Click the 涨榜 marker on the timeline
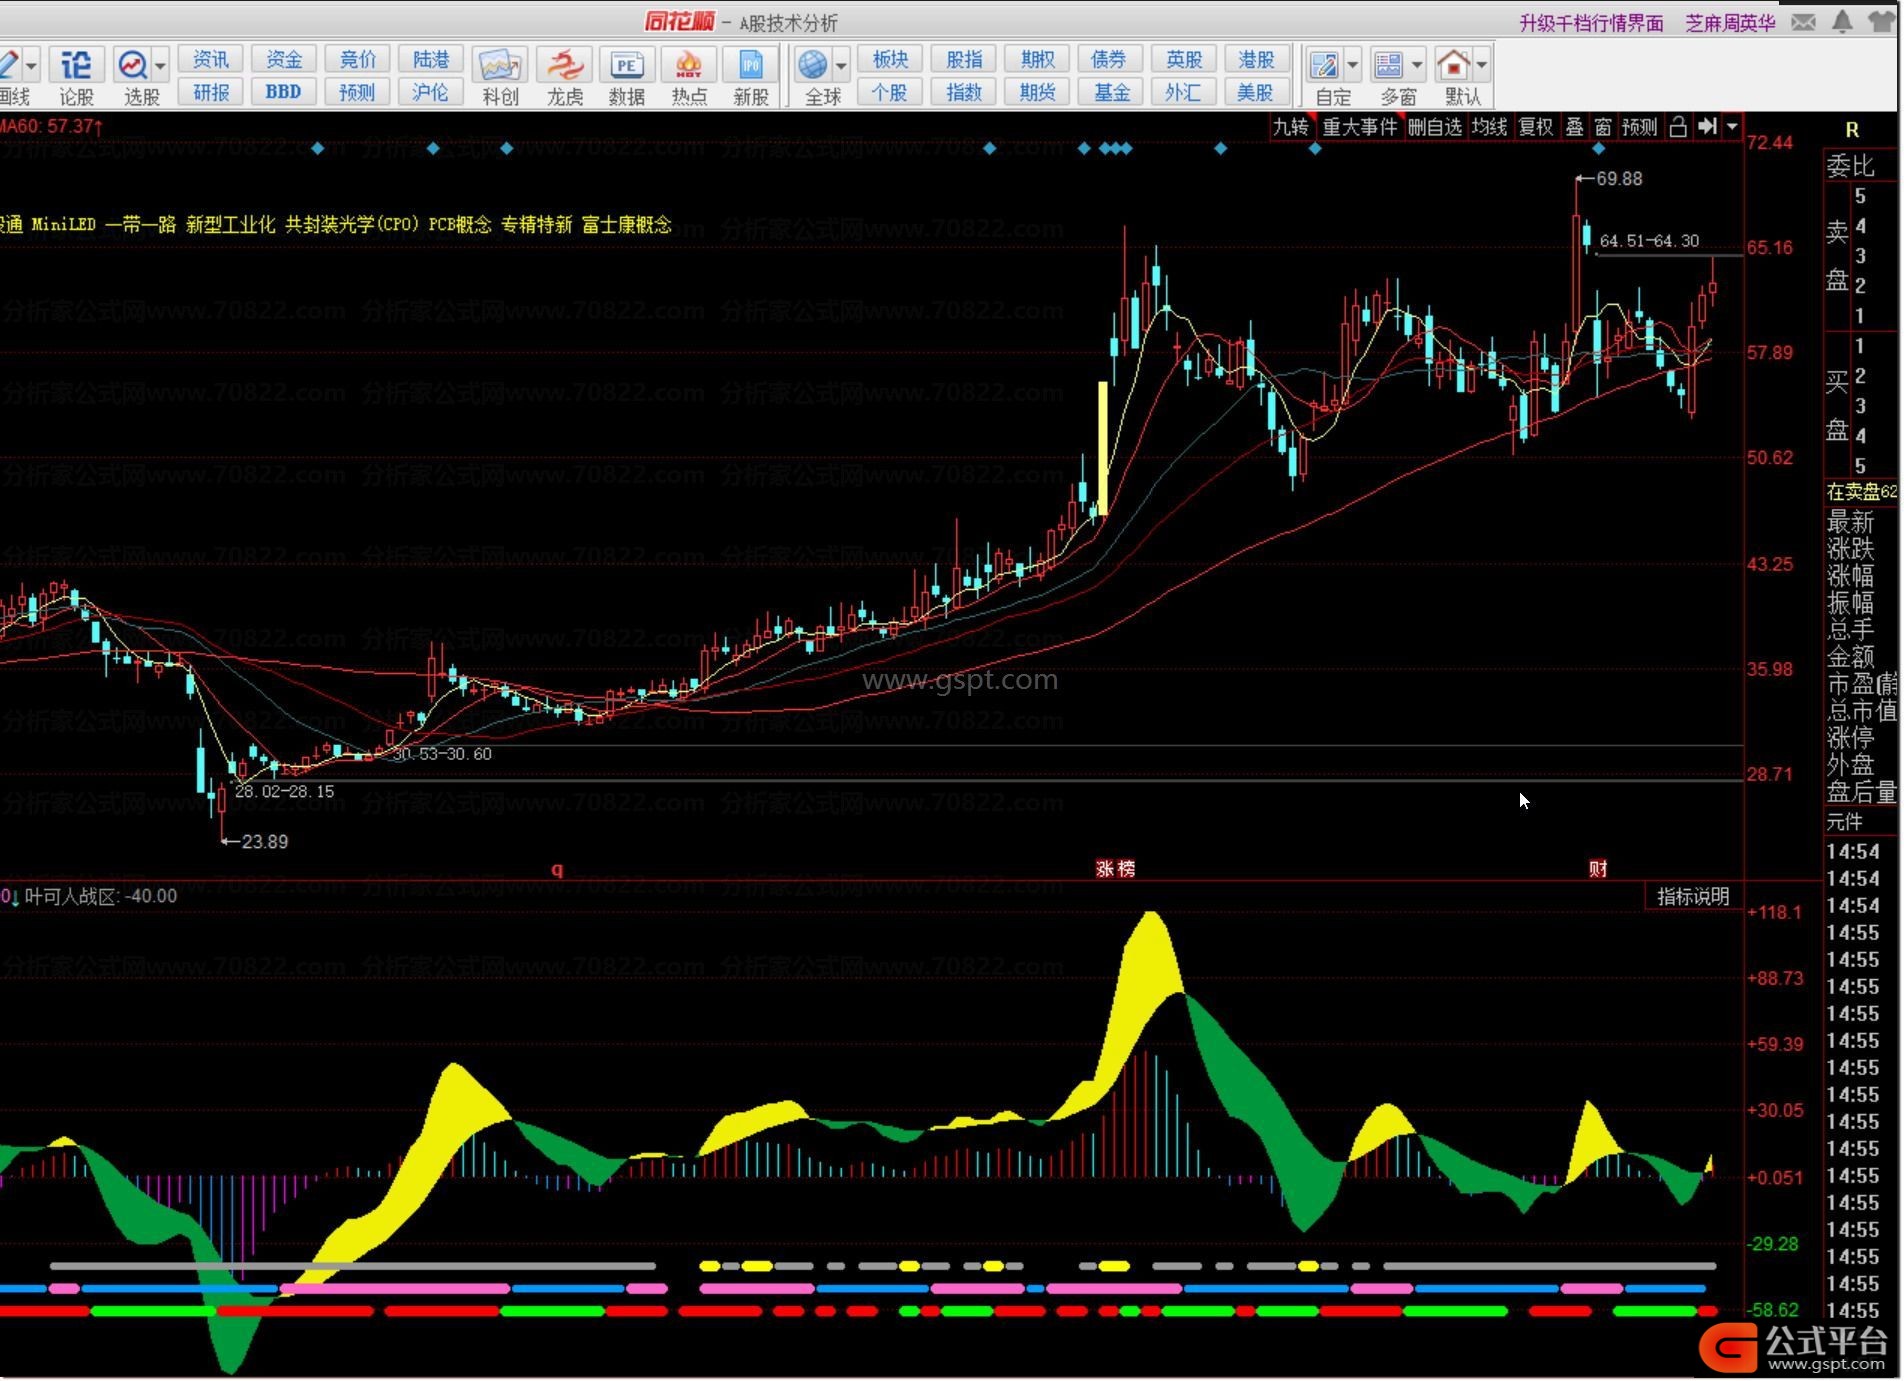The height and width of the screenshot is (1381, 1904). 1115,869
